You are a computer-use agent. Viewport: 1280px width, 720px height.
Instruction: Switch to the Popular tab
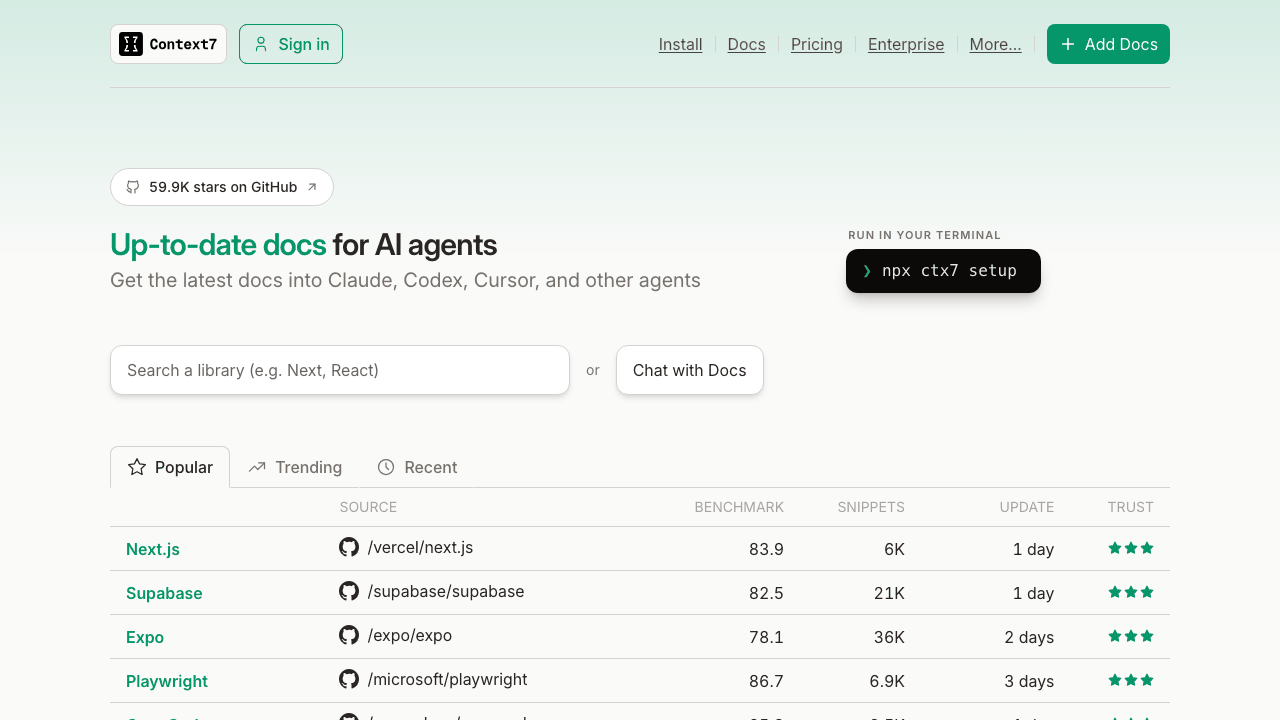(170, 467)
